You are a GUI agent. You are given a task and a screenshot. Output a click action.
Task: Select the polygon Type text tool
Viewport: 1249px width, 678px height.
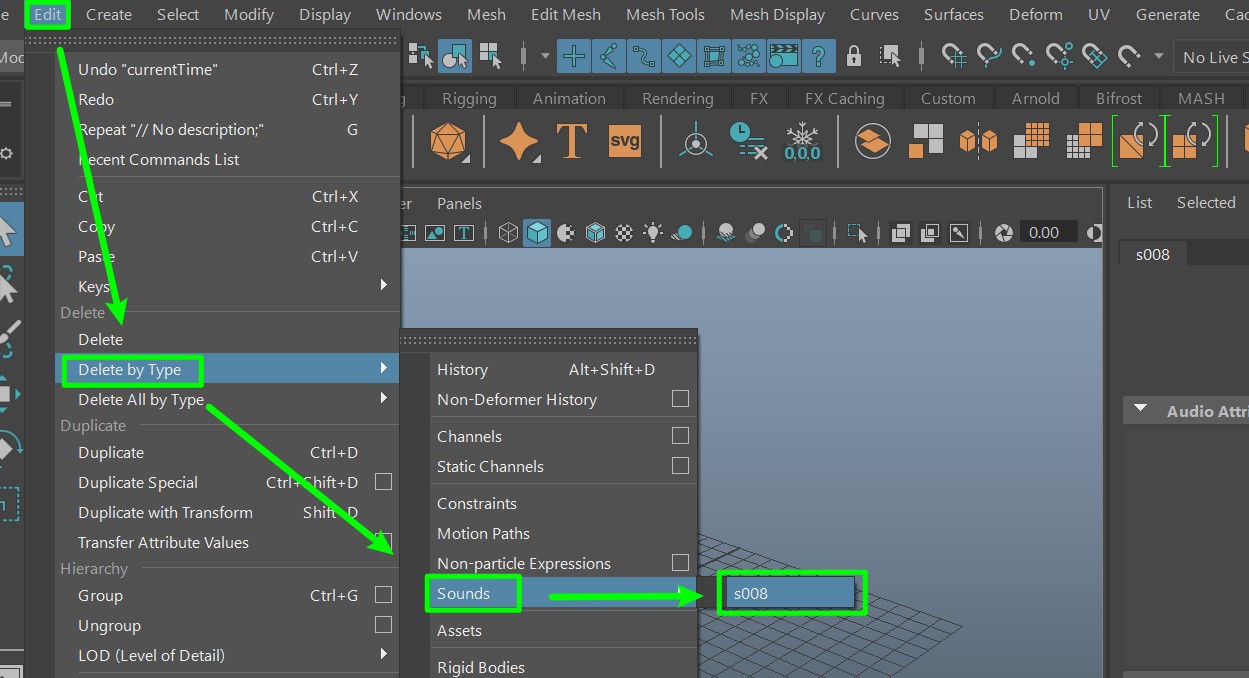point(571,141)
